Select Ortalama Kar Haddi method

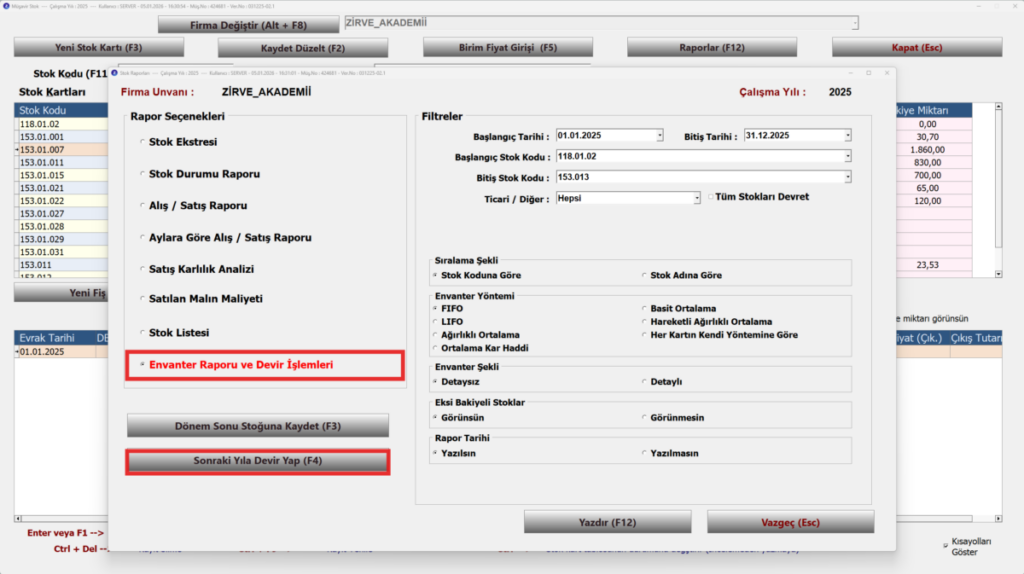pos(481,348)
